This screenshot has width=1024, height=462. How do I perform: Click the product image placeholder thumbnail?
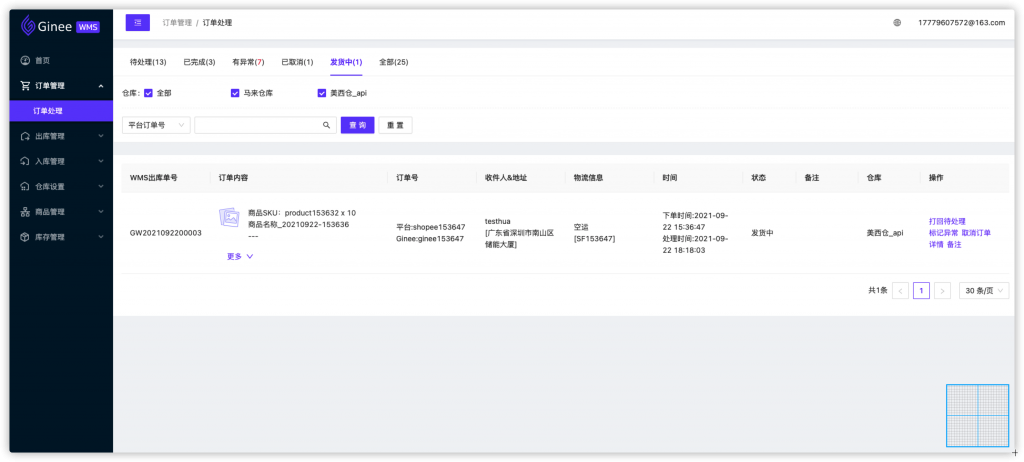pos(230,218)
